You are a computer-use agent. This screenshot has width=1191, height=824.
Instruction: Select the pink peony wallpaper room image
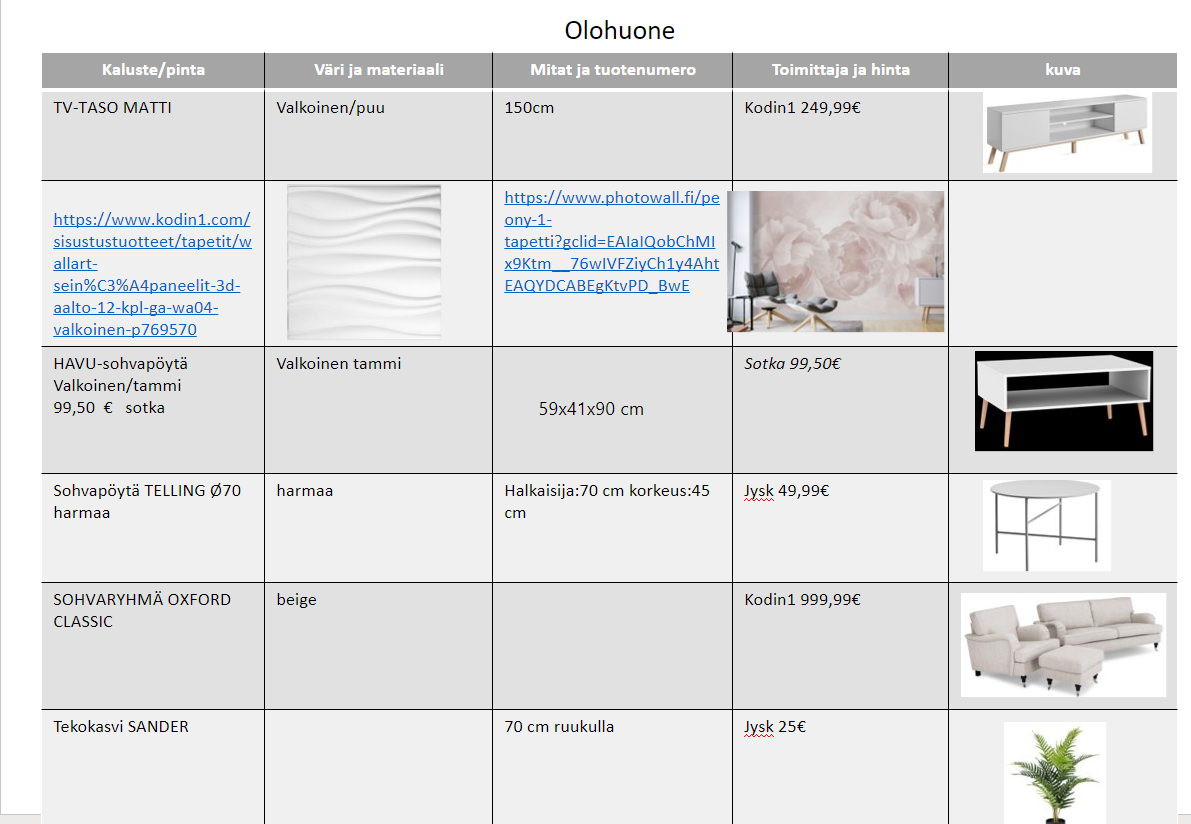pos(836,261)
